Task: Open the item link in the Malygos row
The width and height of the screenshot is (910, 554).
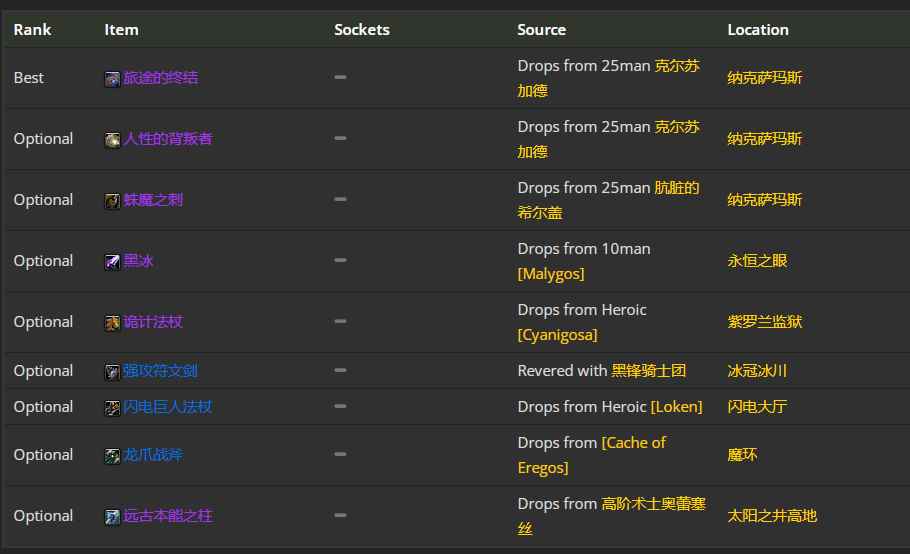Action: pyautogui.click(x=138, y=260)
